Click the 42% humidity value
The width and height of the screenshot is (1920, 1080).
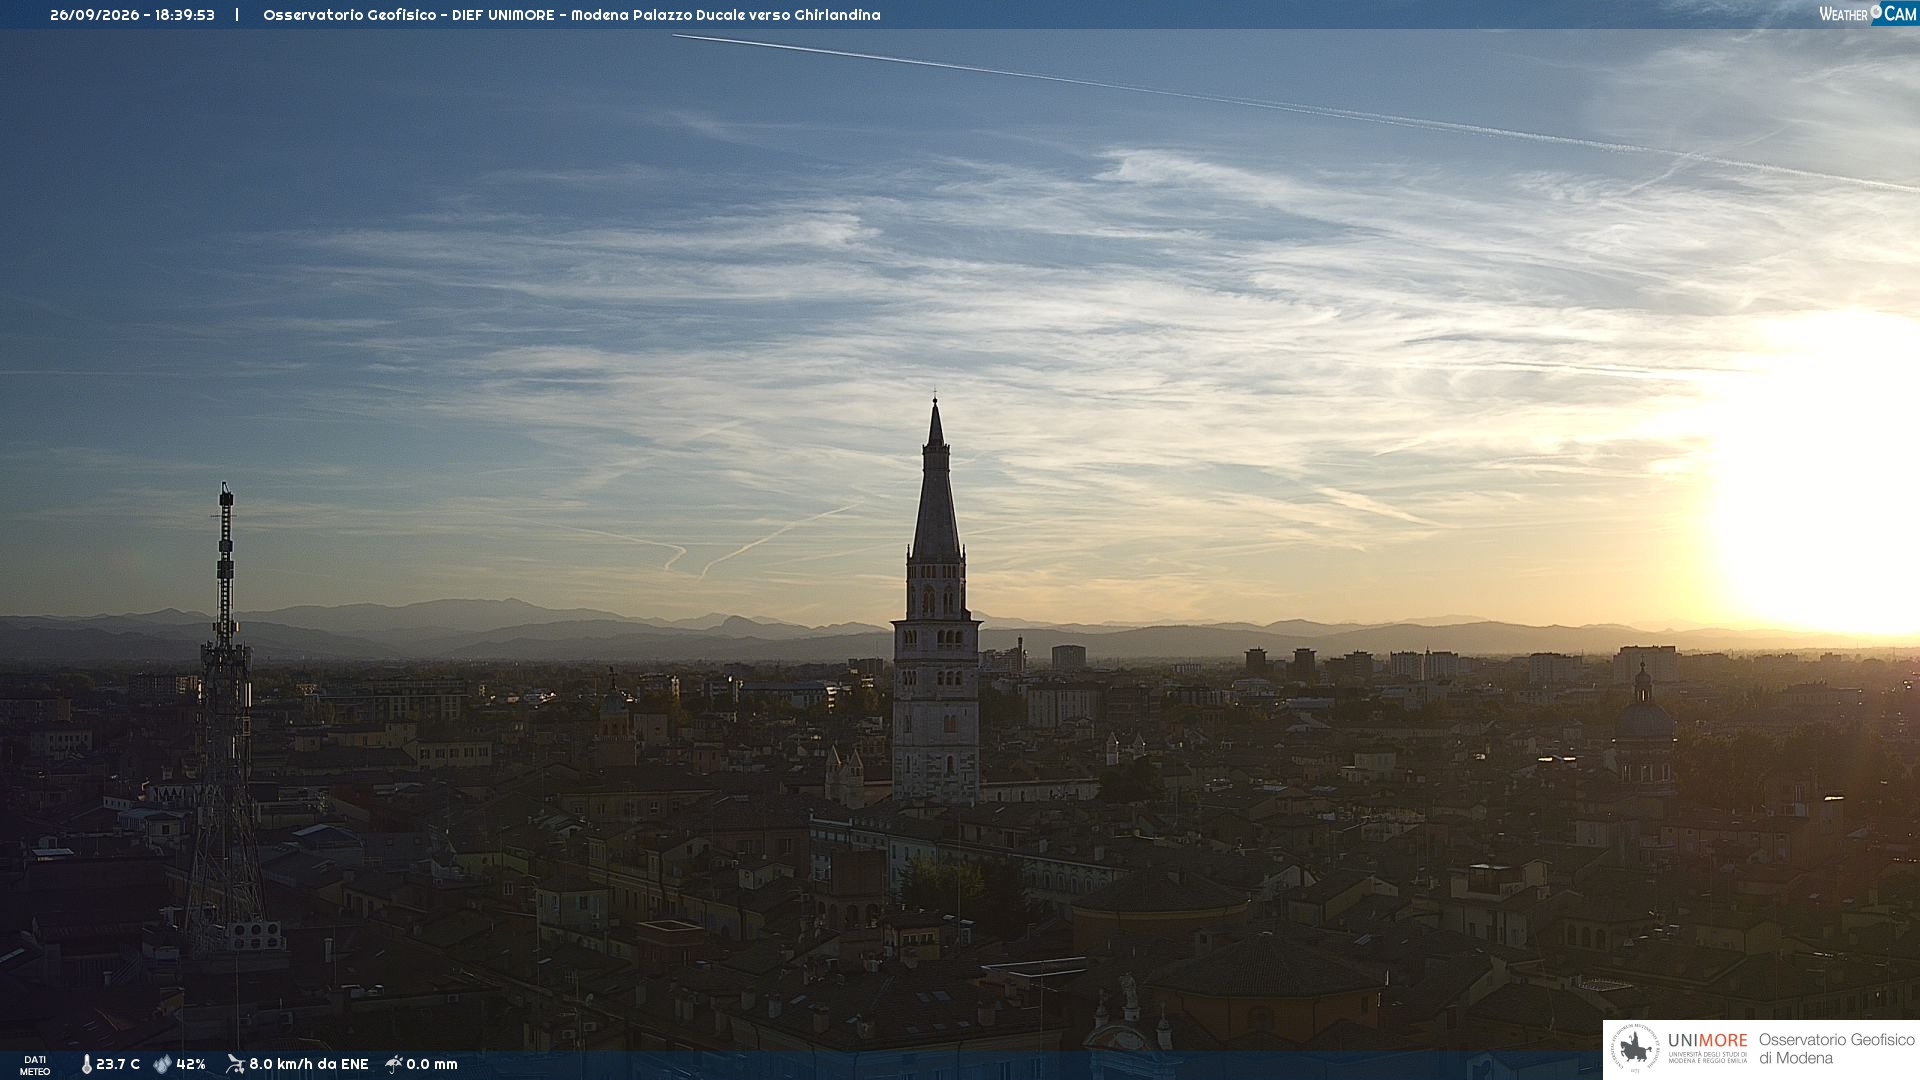tap(191, 1064)
